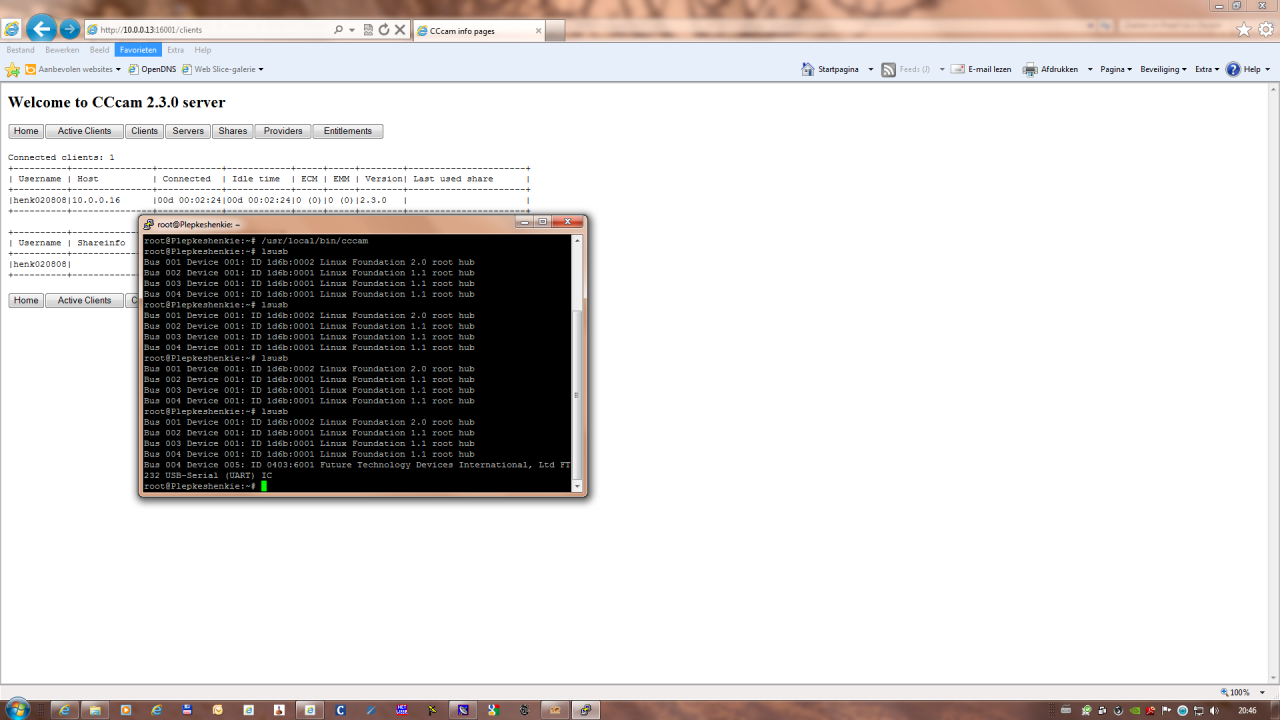The image size is (1280, 720).
Task: Reload the page with the Refresh icon
Action: 384,30
